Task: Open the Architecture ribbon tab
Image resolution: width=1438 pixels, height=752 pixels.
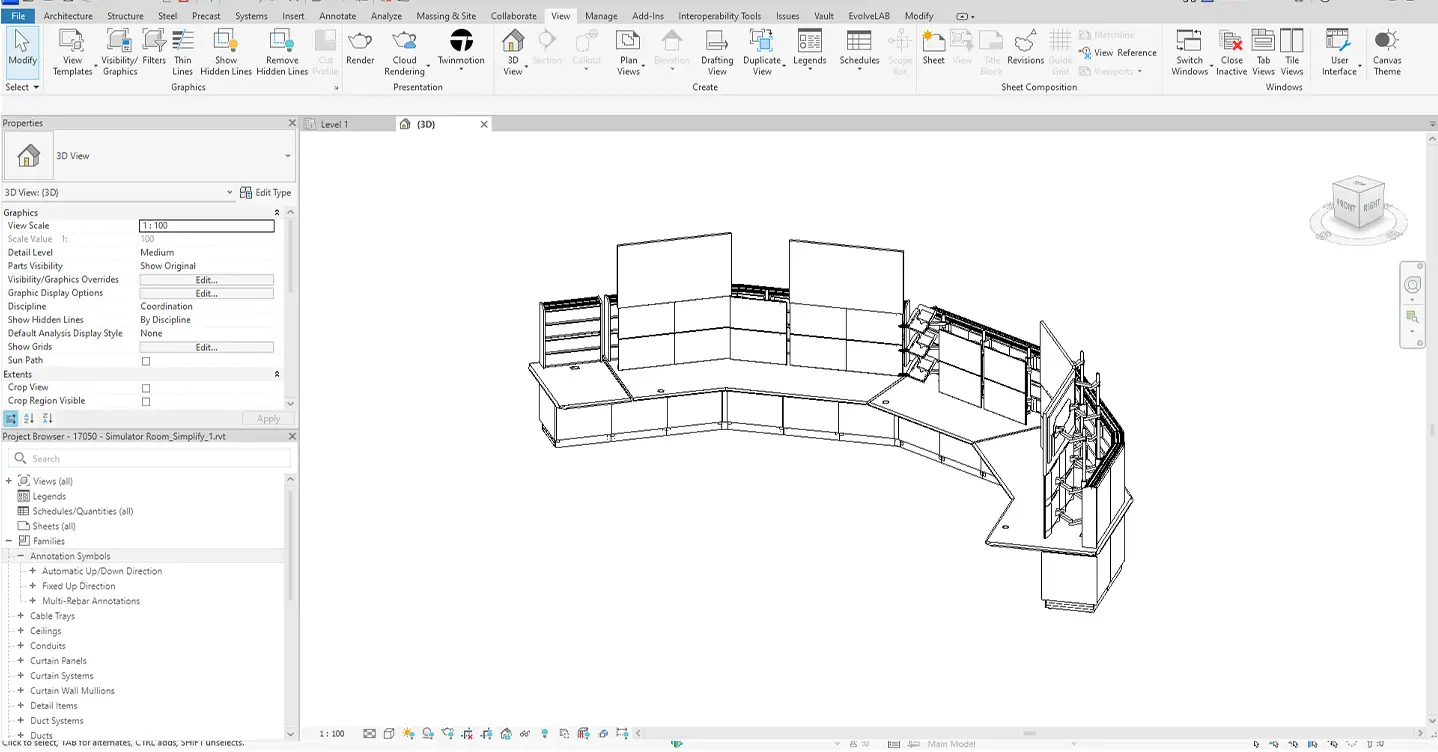Action: [x=67, y=15]
